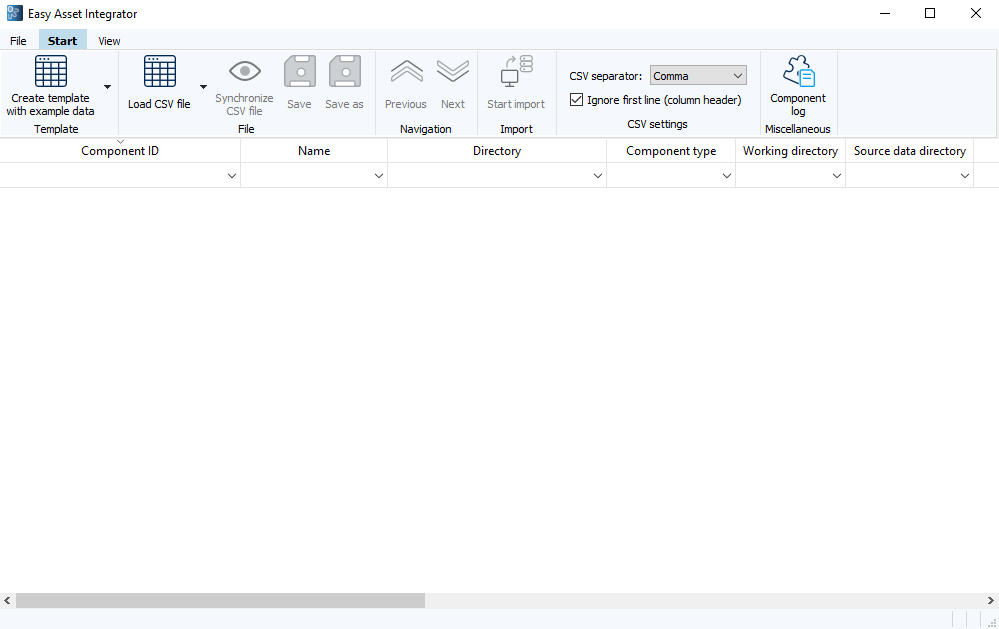The width and height of the screenshot is (999, 629).
Task: Uncheck Ignore first line (column header)
Action: [576, 100]
